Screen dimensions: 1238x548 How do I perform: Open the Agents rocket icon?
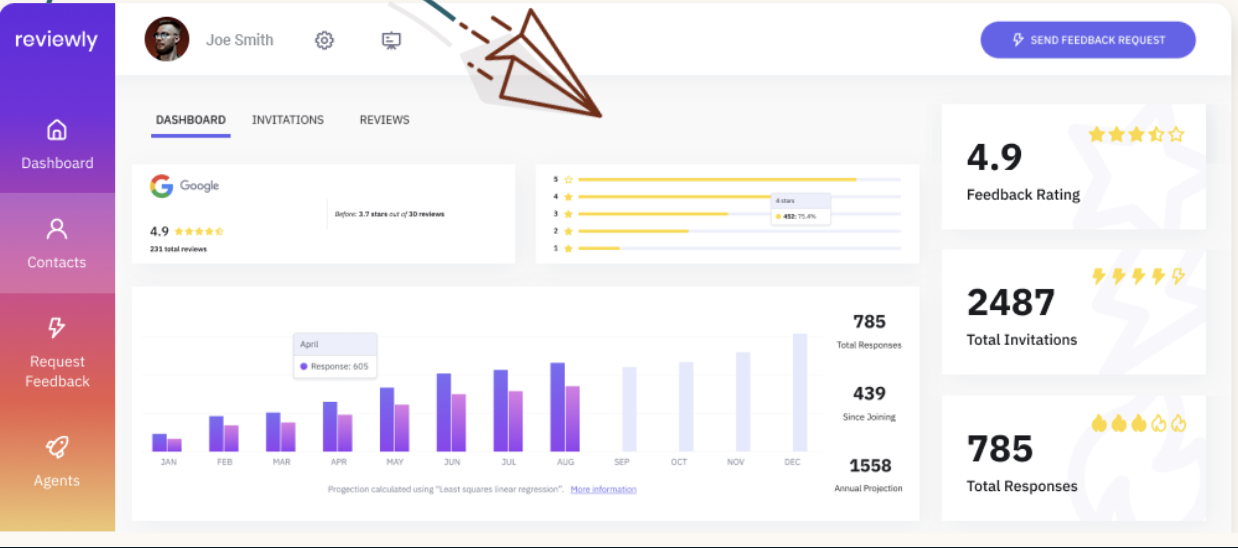[57, 447]
